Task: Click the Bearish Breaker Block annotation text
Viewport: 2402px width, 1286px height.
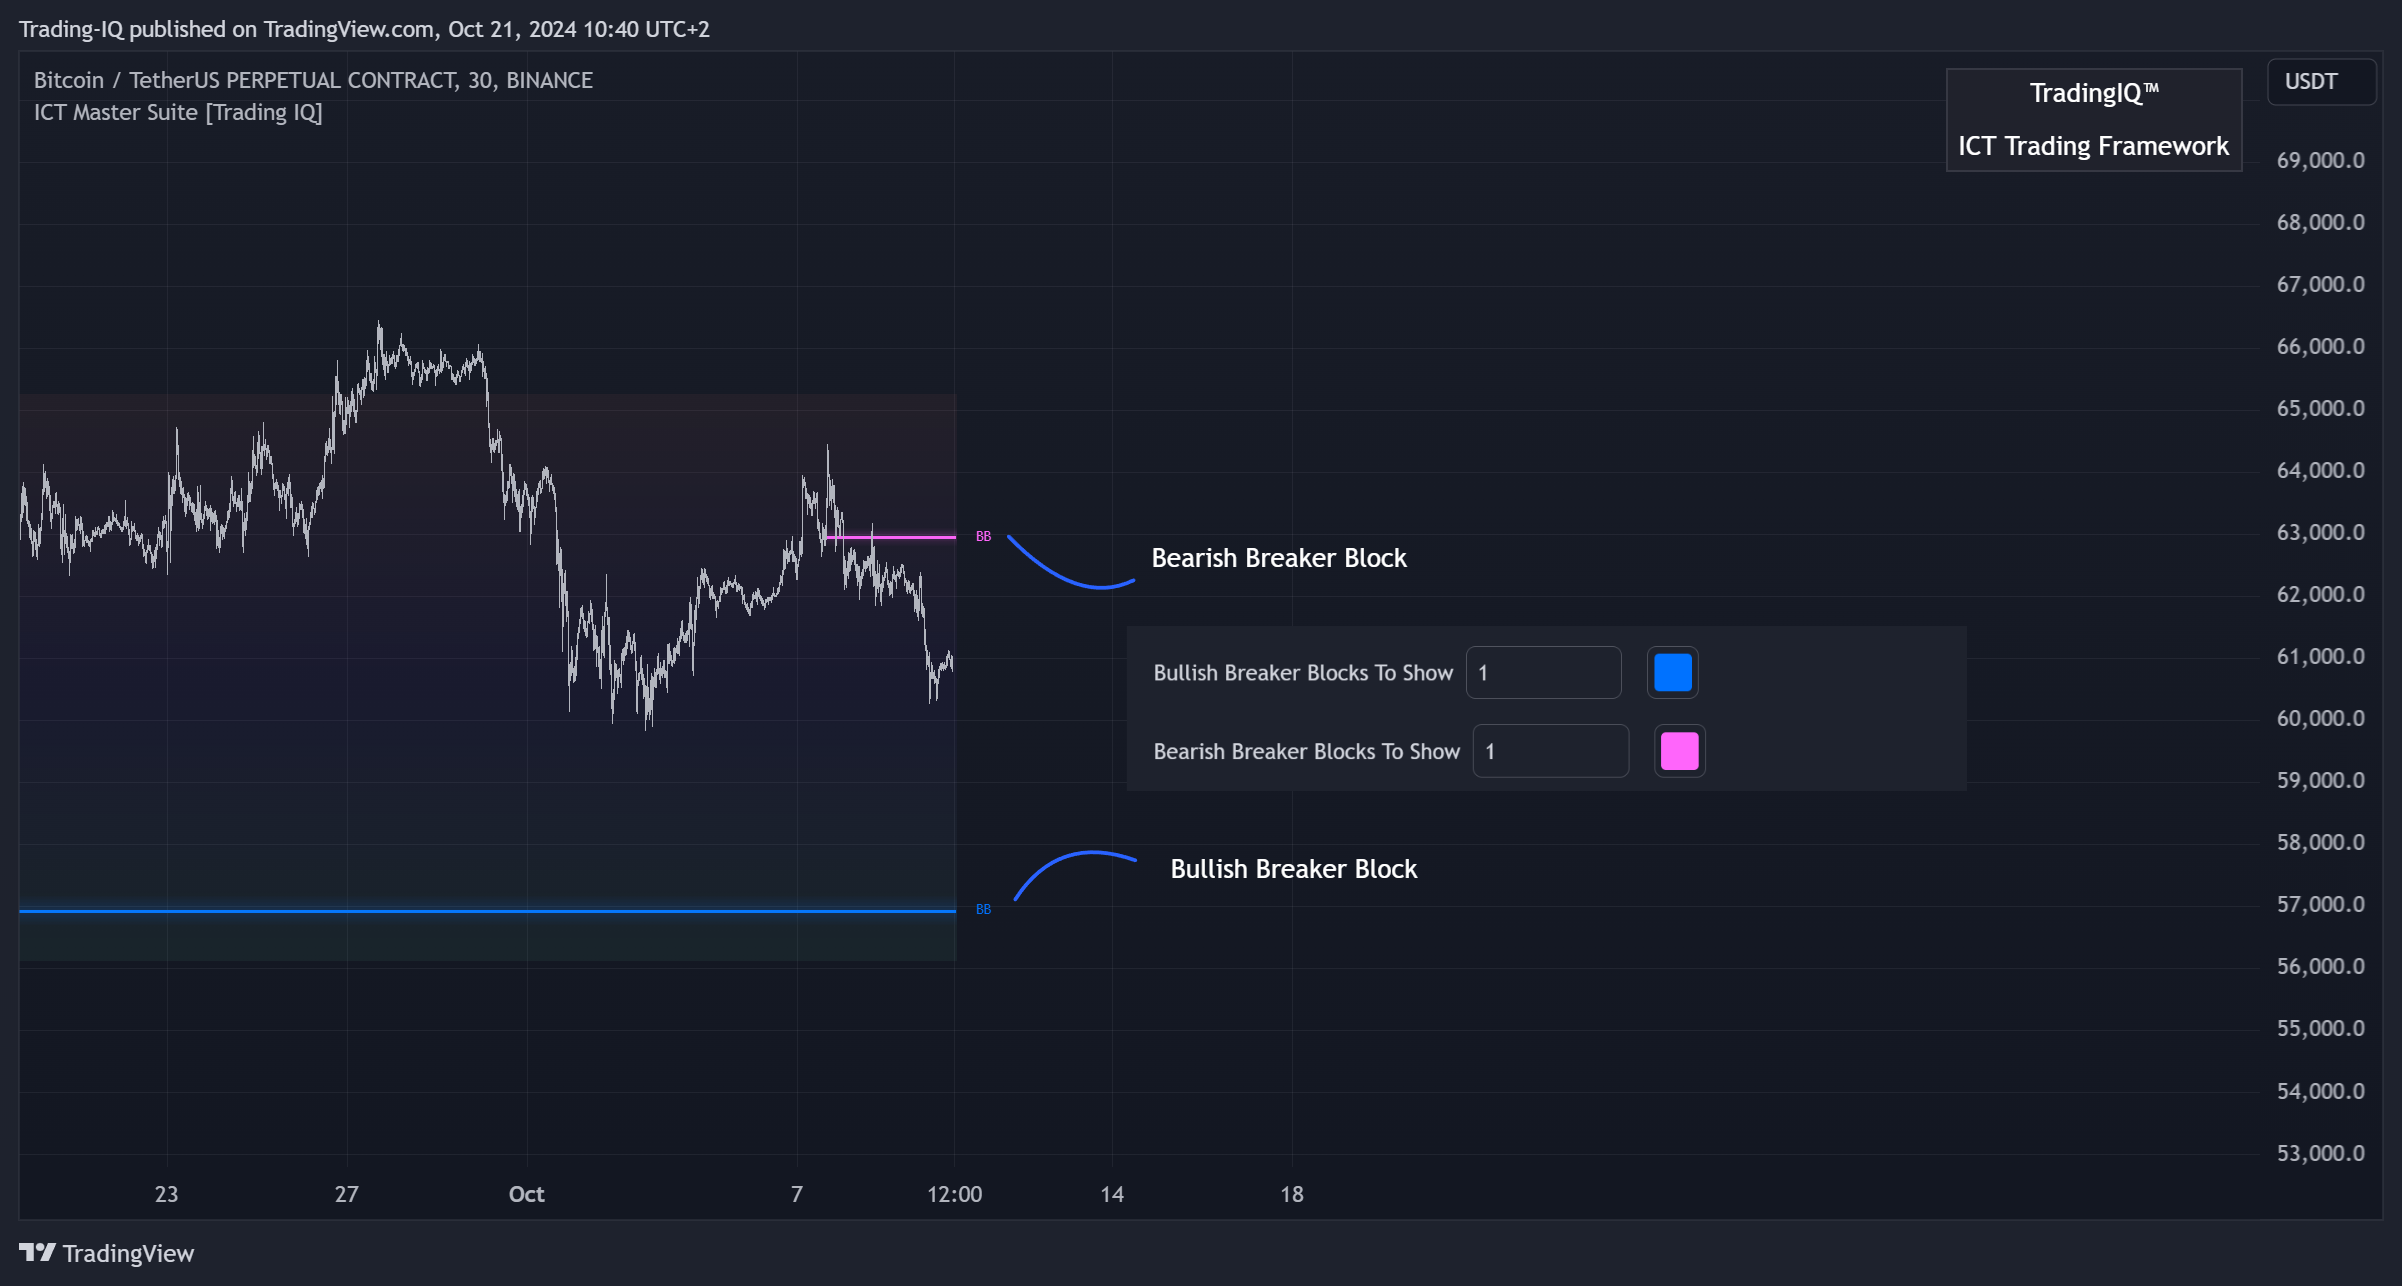Action: click(x=1278, y=558)
